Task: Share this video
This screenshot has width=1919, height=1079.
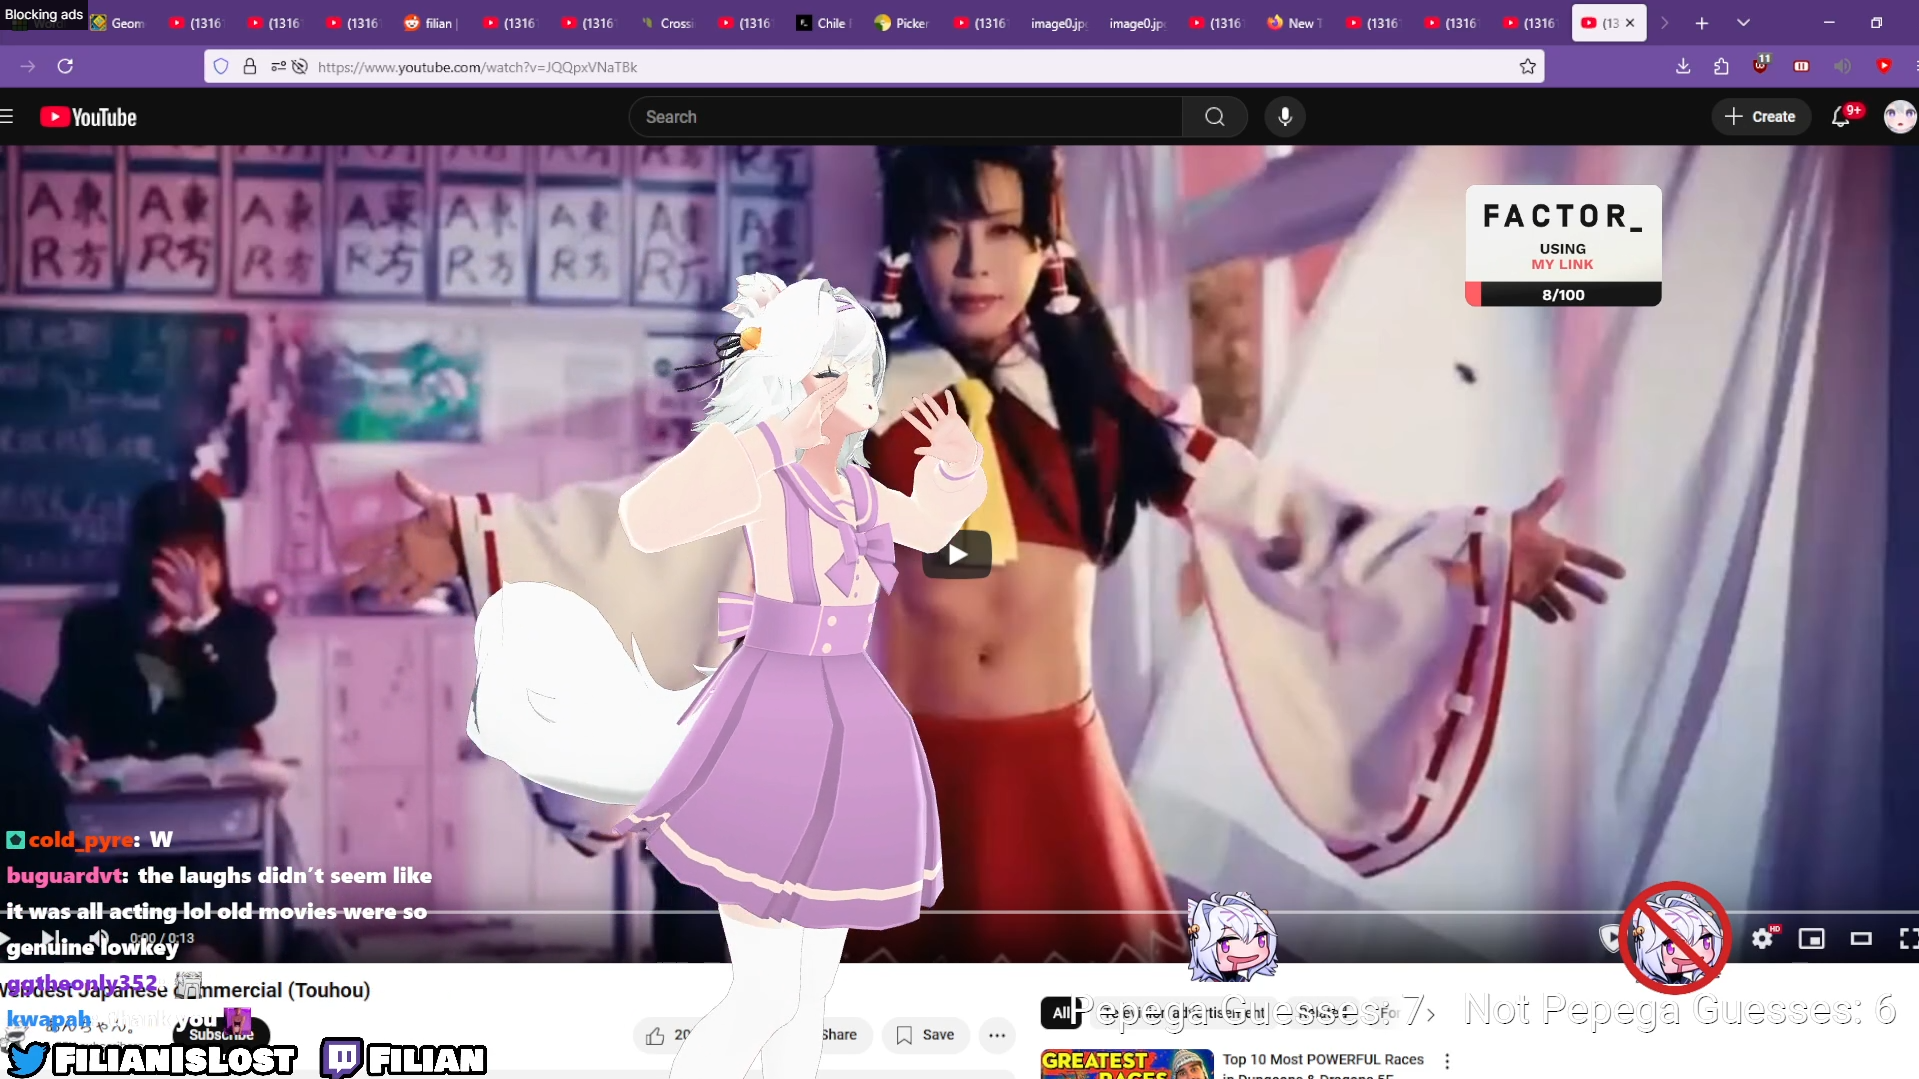Action: click(x=838, y=1035)
